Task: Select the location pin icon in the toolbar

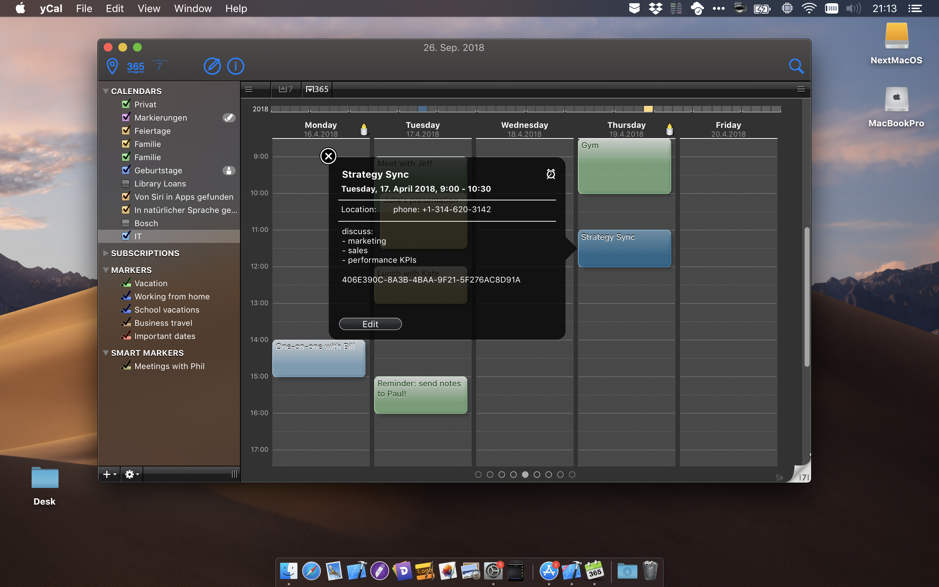Action: tap(113, 66)
